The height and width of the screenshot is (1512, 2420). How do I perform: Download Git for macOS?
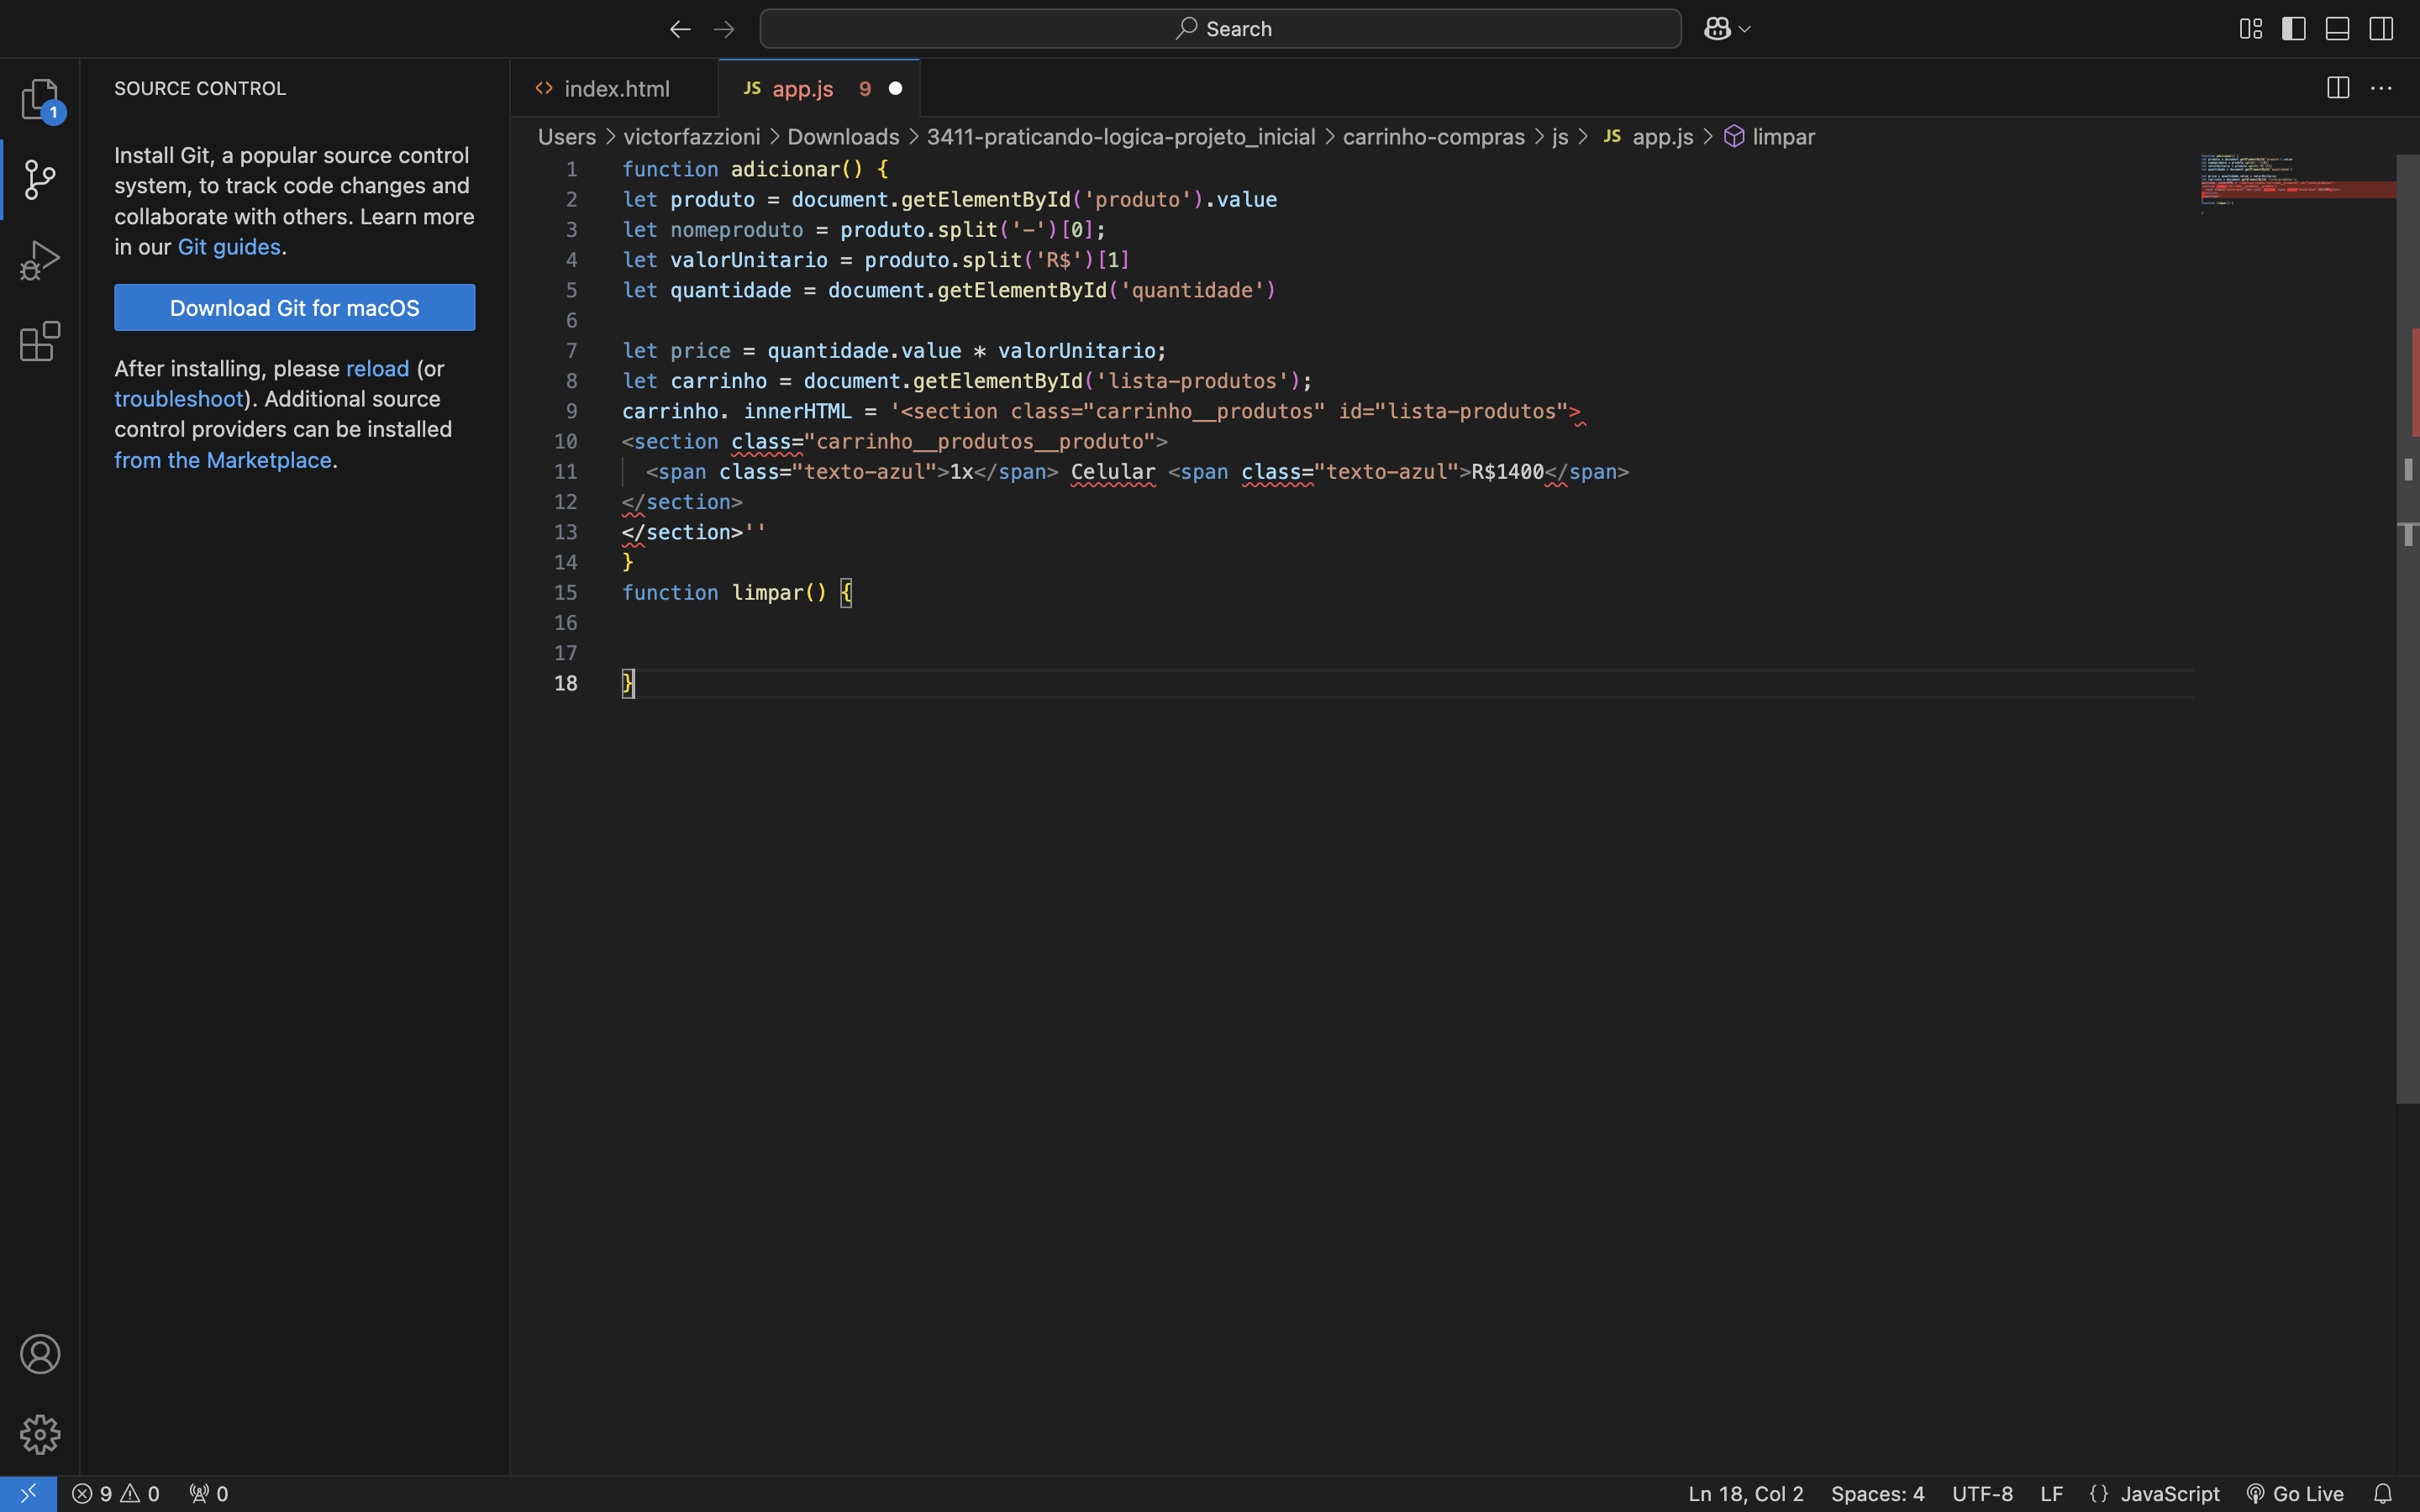pyautogui.click(x=294, y=308)
